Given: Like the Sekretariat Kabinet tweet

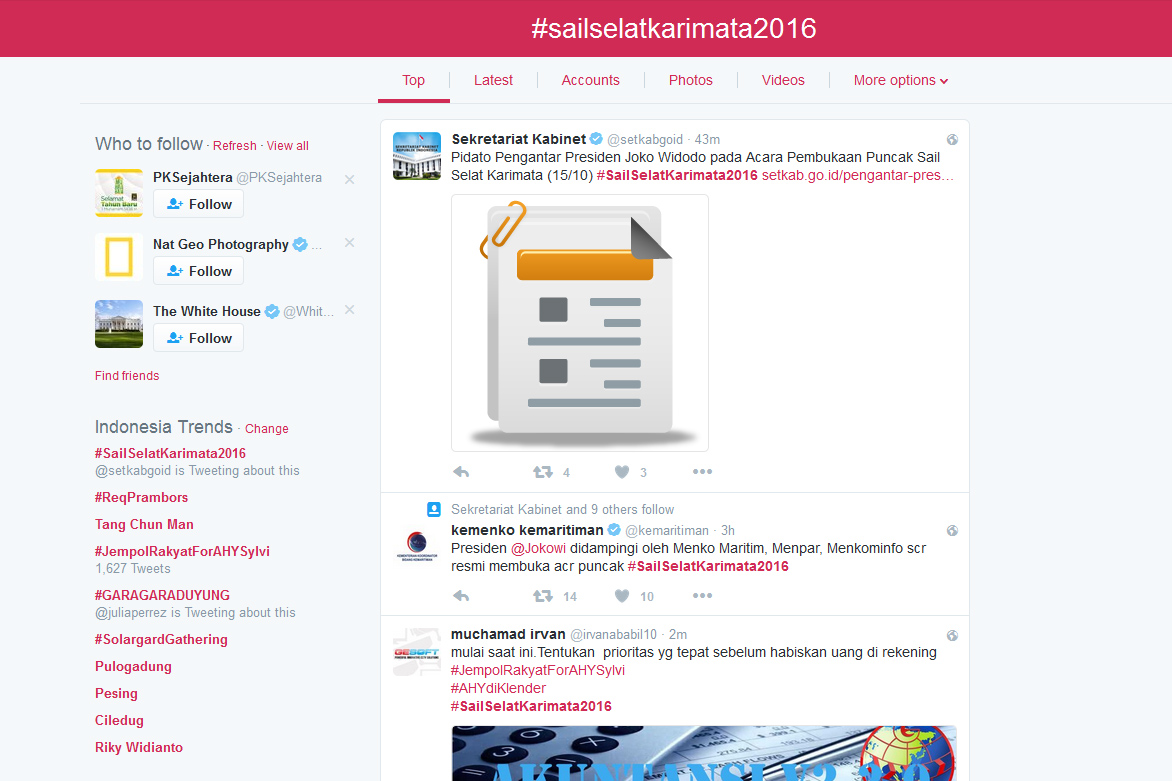Looking at the screenshot, I should pos(622,472).
